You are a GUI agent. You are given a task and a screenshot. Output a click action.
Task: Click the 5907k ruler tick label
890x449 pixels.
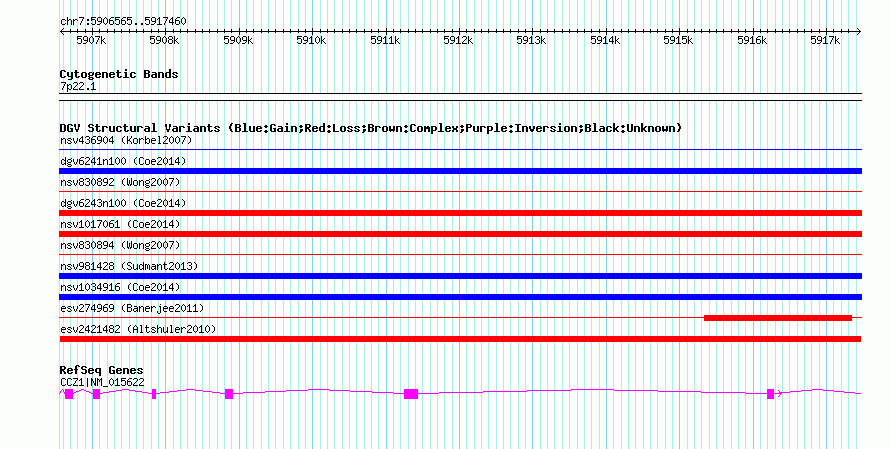91,40
